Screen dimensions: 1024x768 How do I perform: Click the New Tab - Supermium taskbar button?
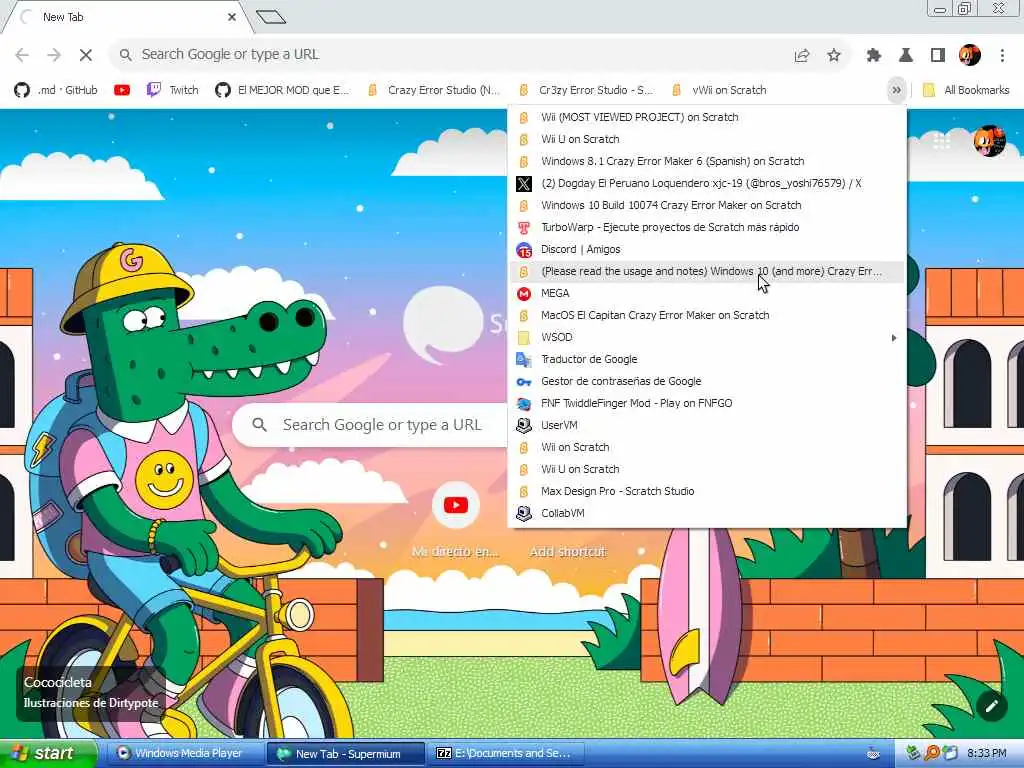(345, 754)
